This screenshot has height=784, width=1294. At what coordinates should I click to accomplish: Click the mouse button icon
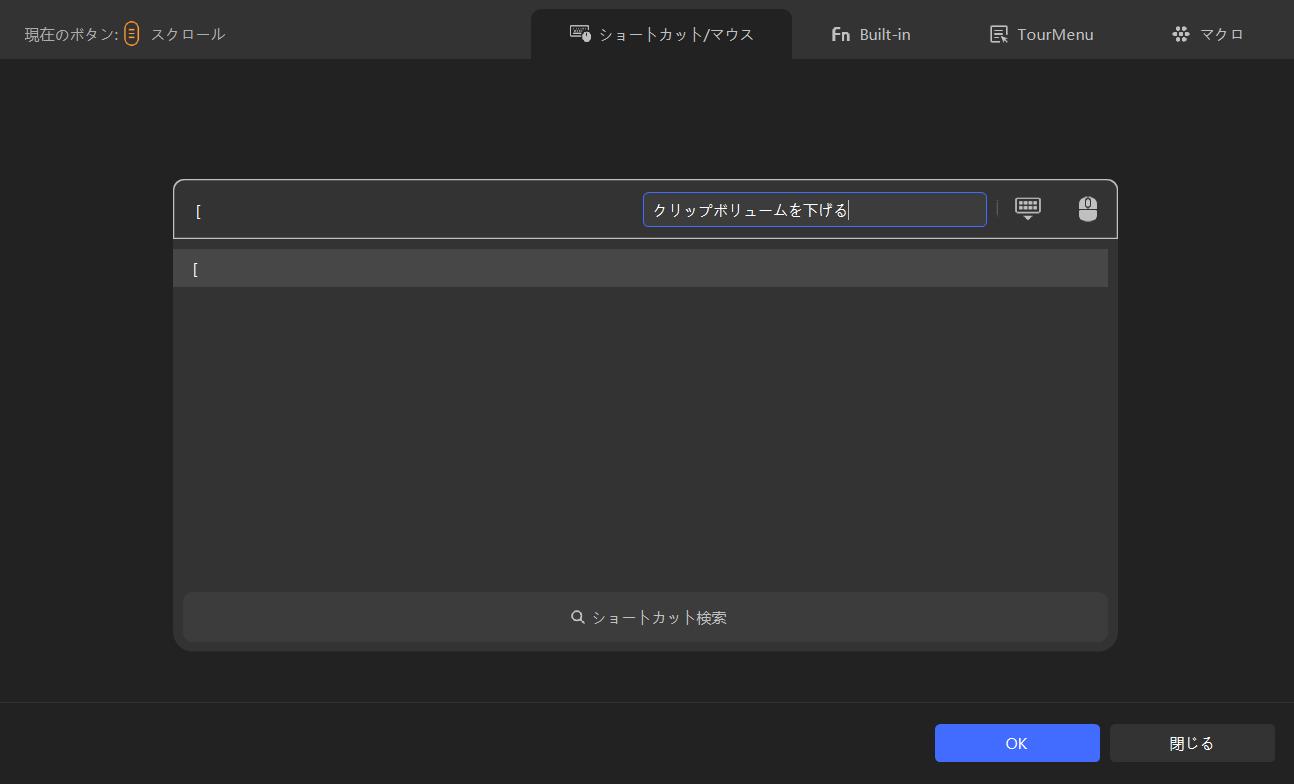[1087, 208]
